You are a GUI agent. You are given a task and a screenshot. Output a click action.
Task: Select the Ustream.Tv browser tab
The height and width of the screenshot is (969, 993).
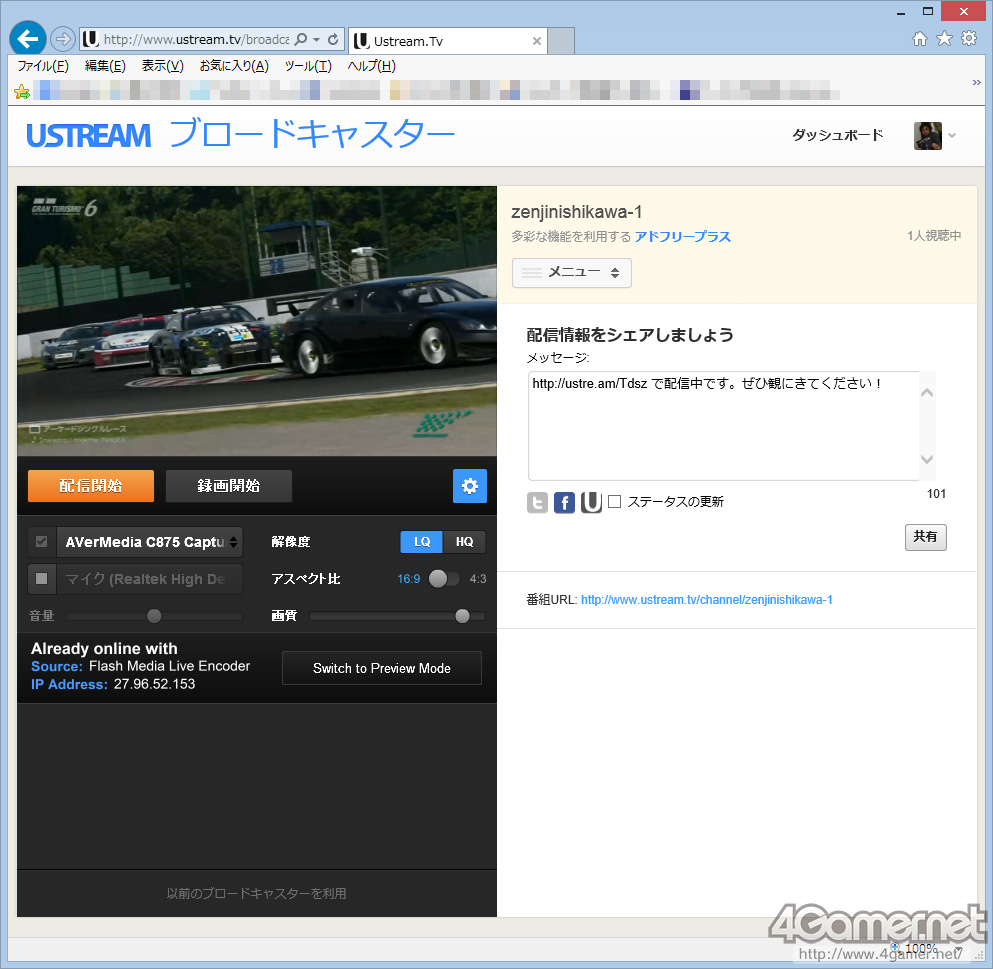pyautogui.click(x=447, y=41)
